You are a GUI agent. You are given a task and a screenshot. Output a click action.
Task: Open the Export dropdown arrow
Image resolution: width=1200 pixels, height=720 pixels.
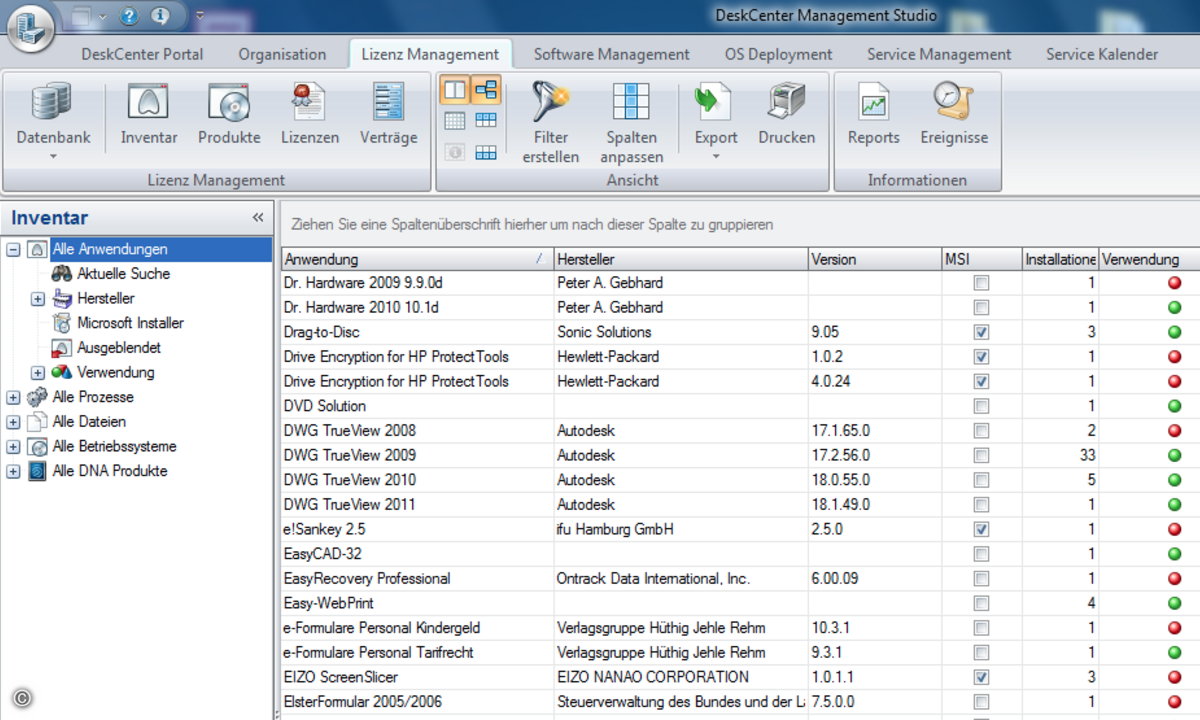click(x=716, y=156)
